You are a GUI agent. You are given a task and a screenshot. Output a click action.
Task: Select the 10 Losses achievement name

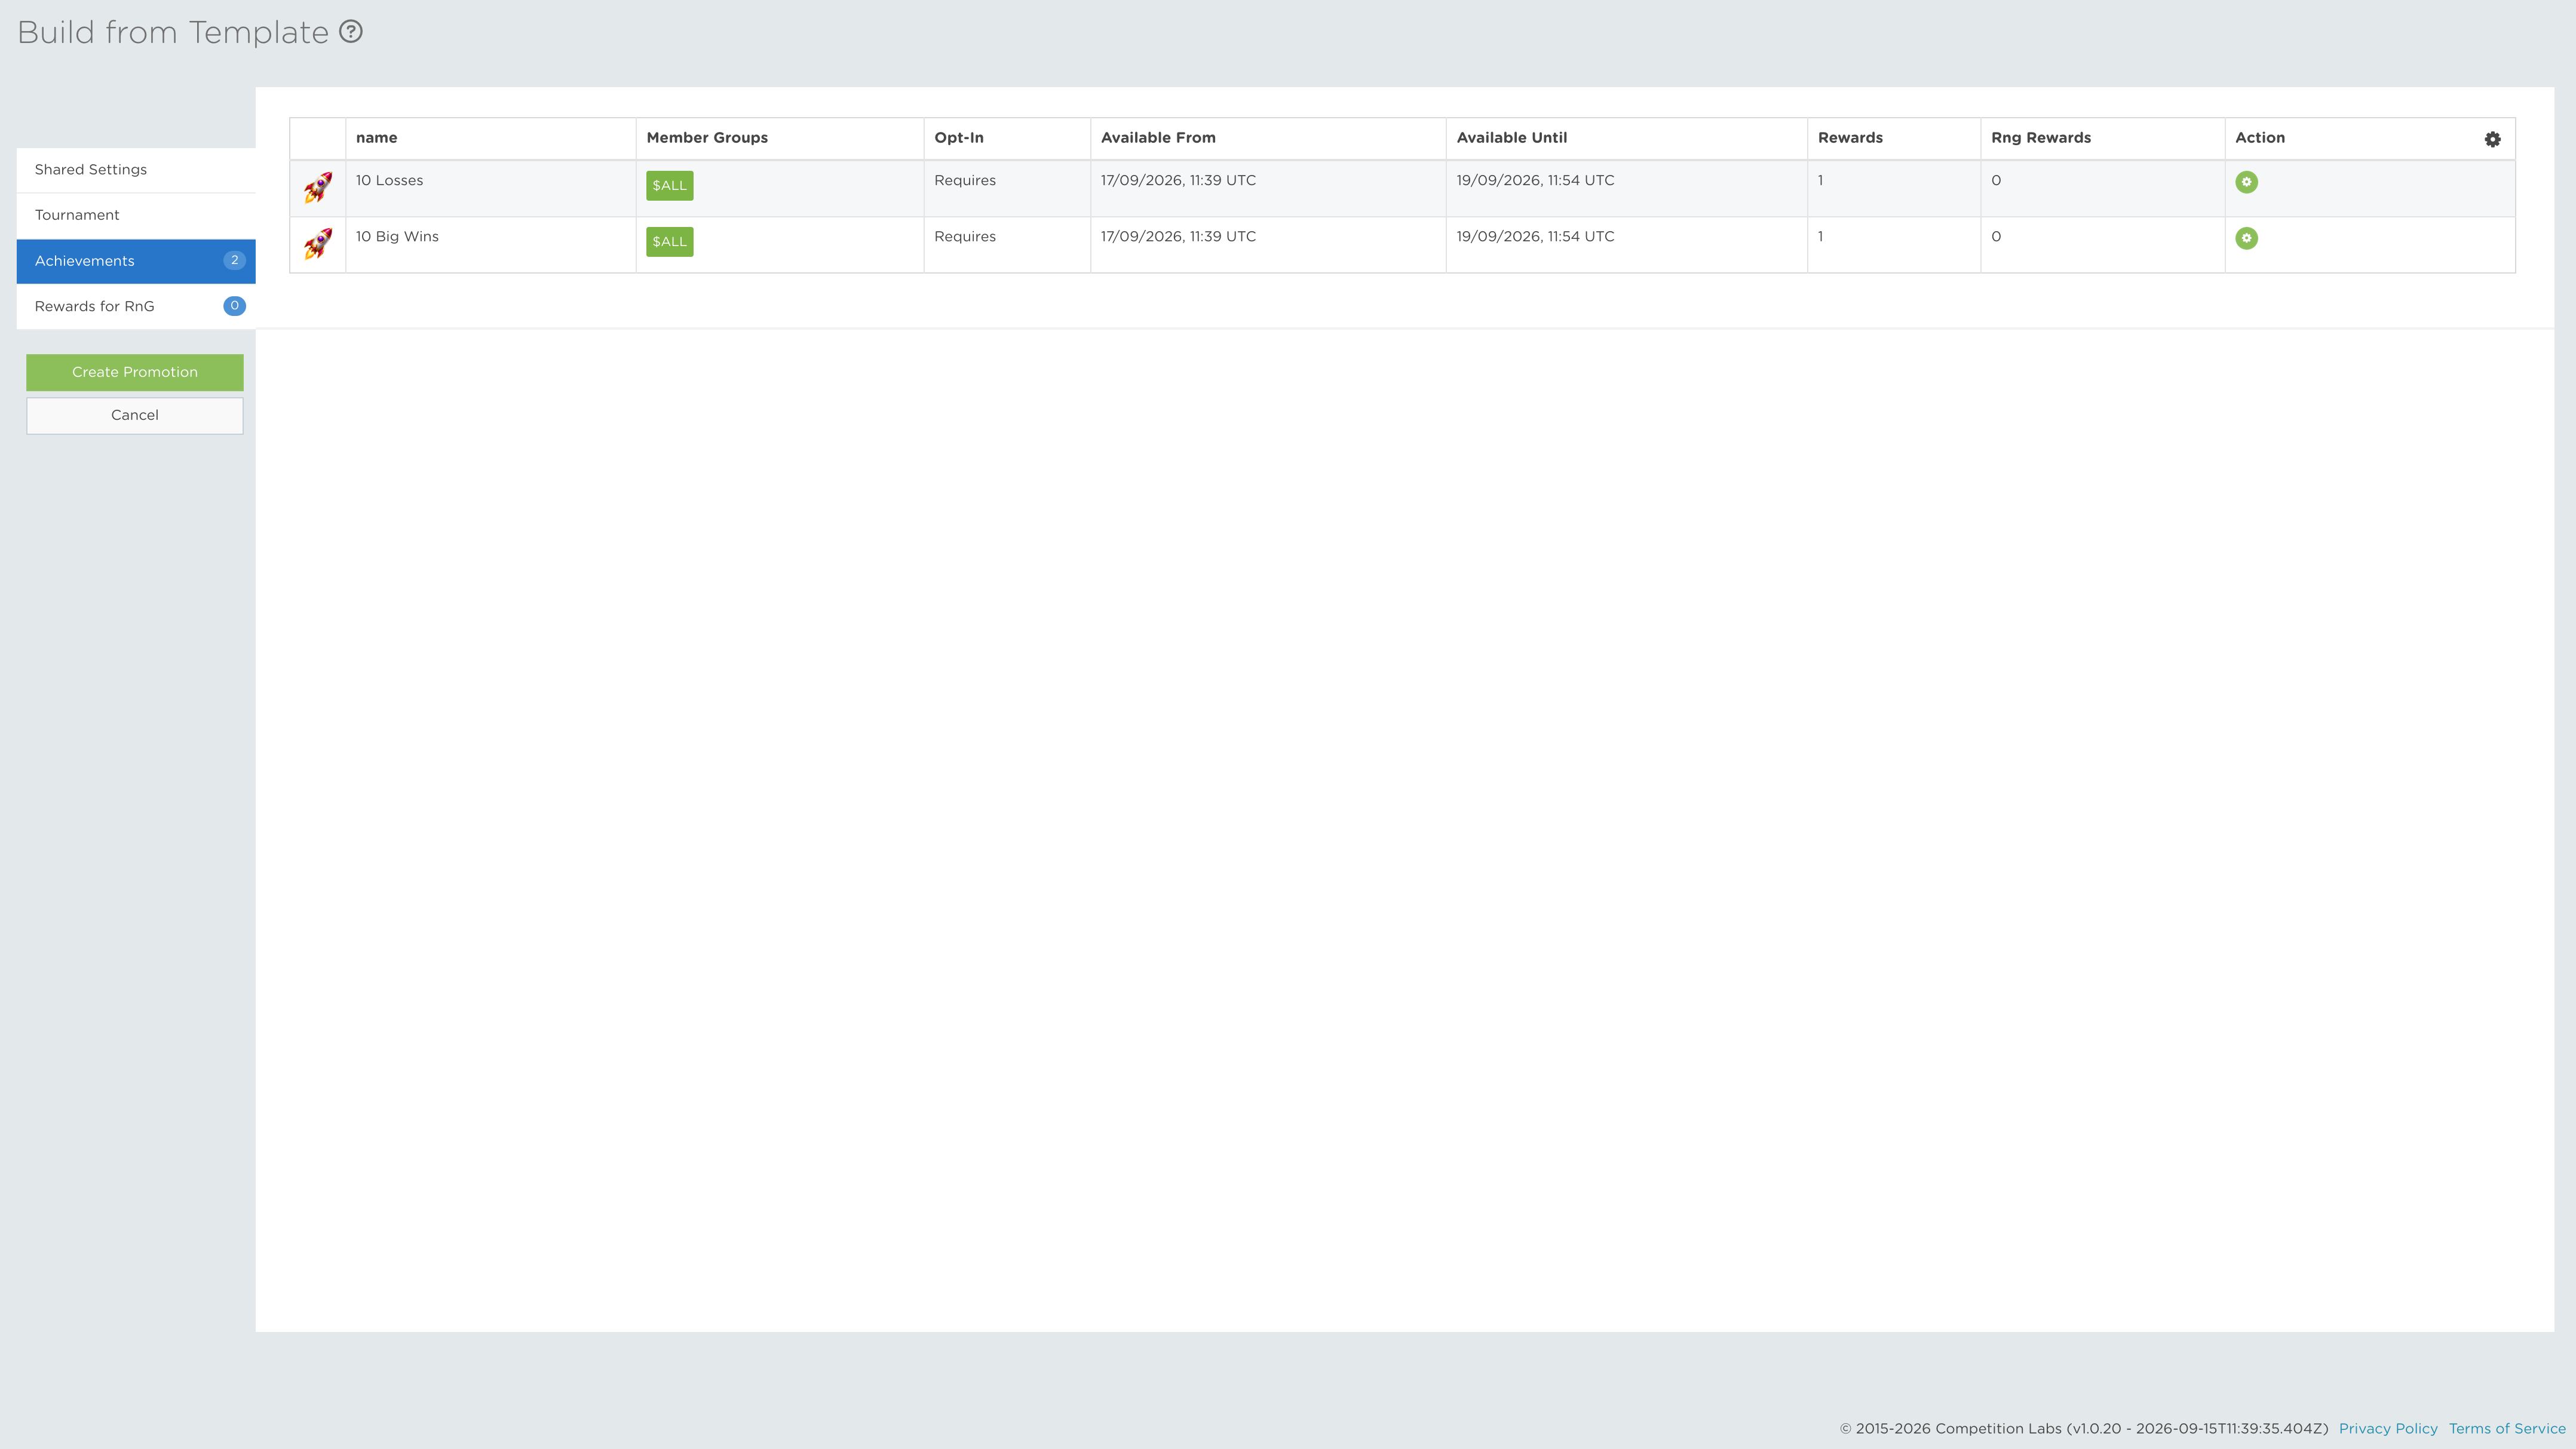click(x=389, y=180)
